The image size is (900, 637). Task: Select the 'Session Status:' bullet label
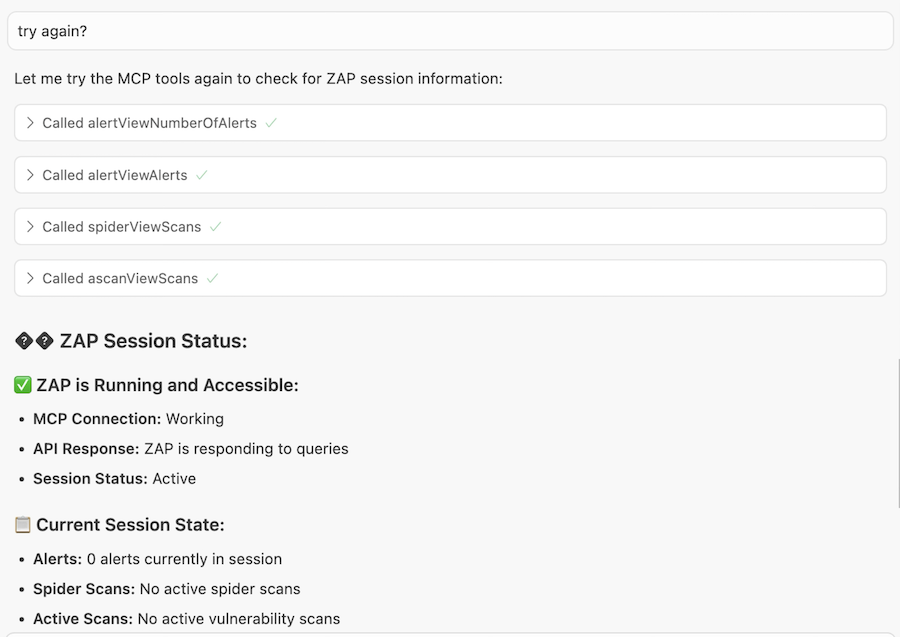tap(90, 479)
